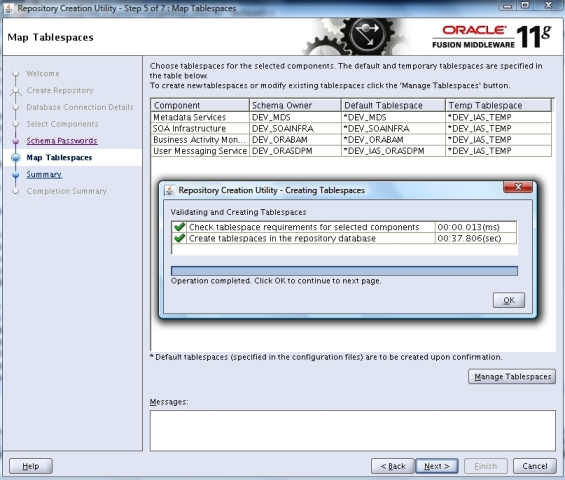The width and height of the screenshot is (565, 480).
Task: Close the main Repository Creation Utility window
Action: click(x=548, y=5)
